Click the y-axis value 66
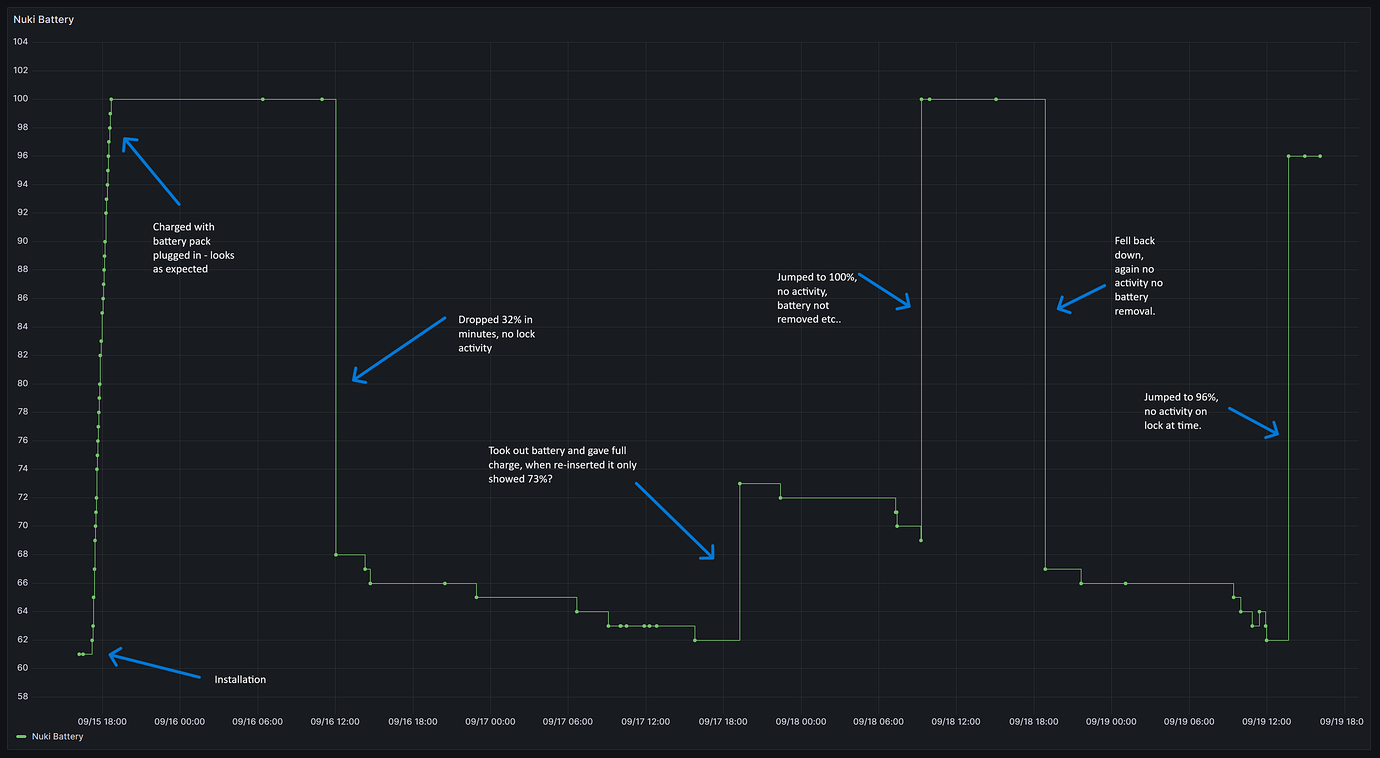The height and width of the screenshot is (758, 1380). (22, 583)
